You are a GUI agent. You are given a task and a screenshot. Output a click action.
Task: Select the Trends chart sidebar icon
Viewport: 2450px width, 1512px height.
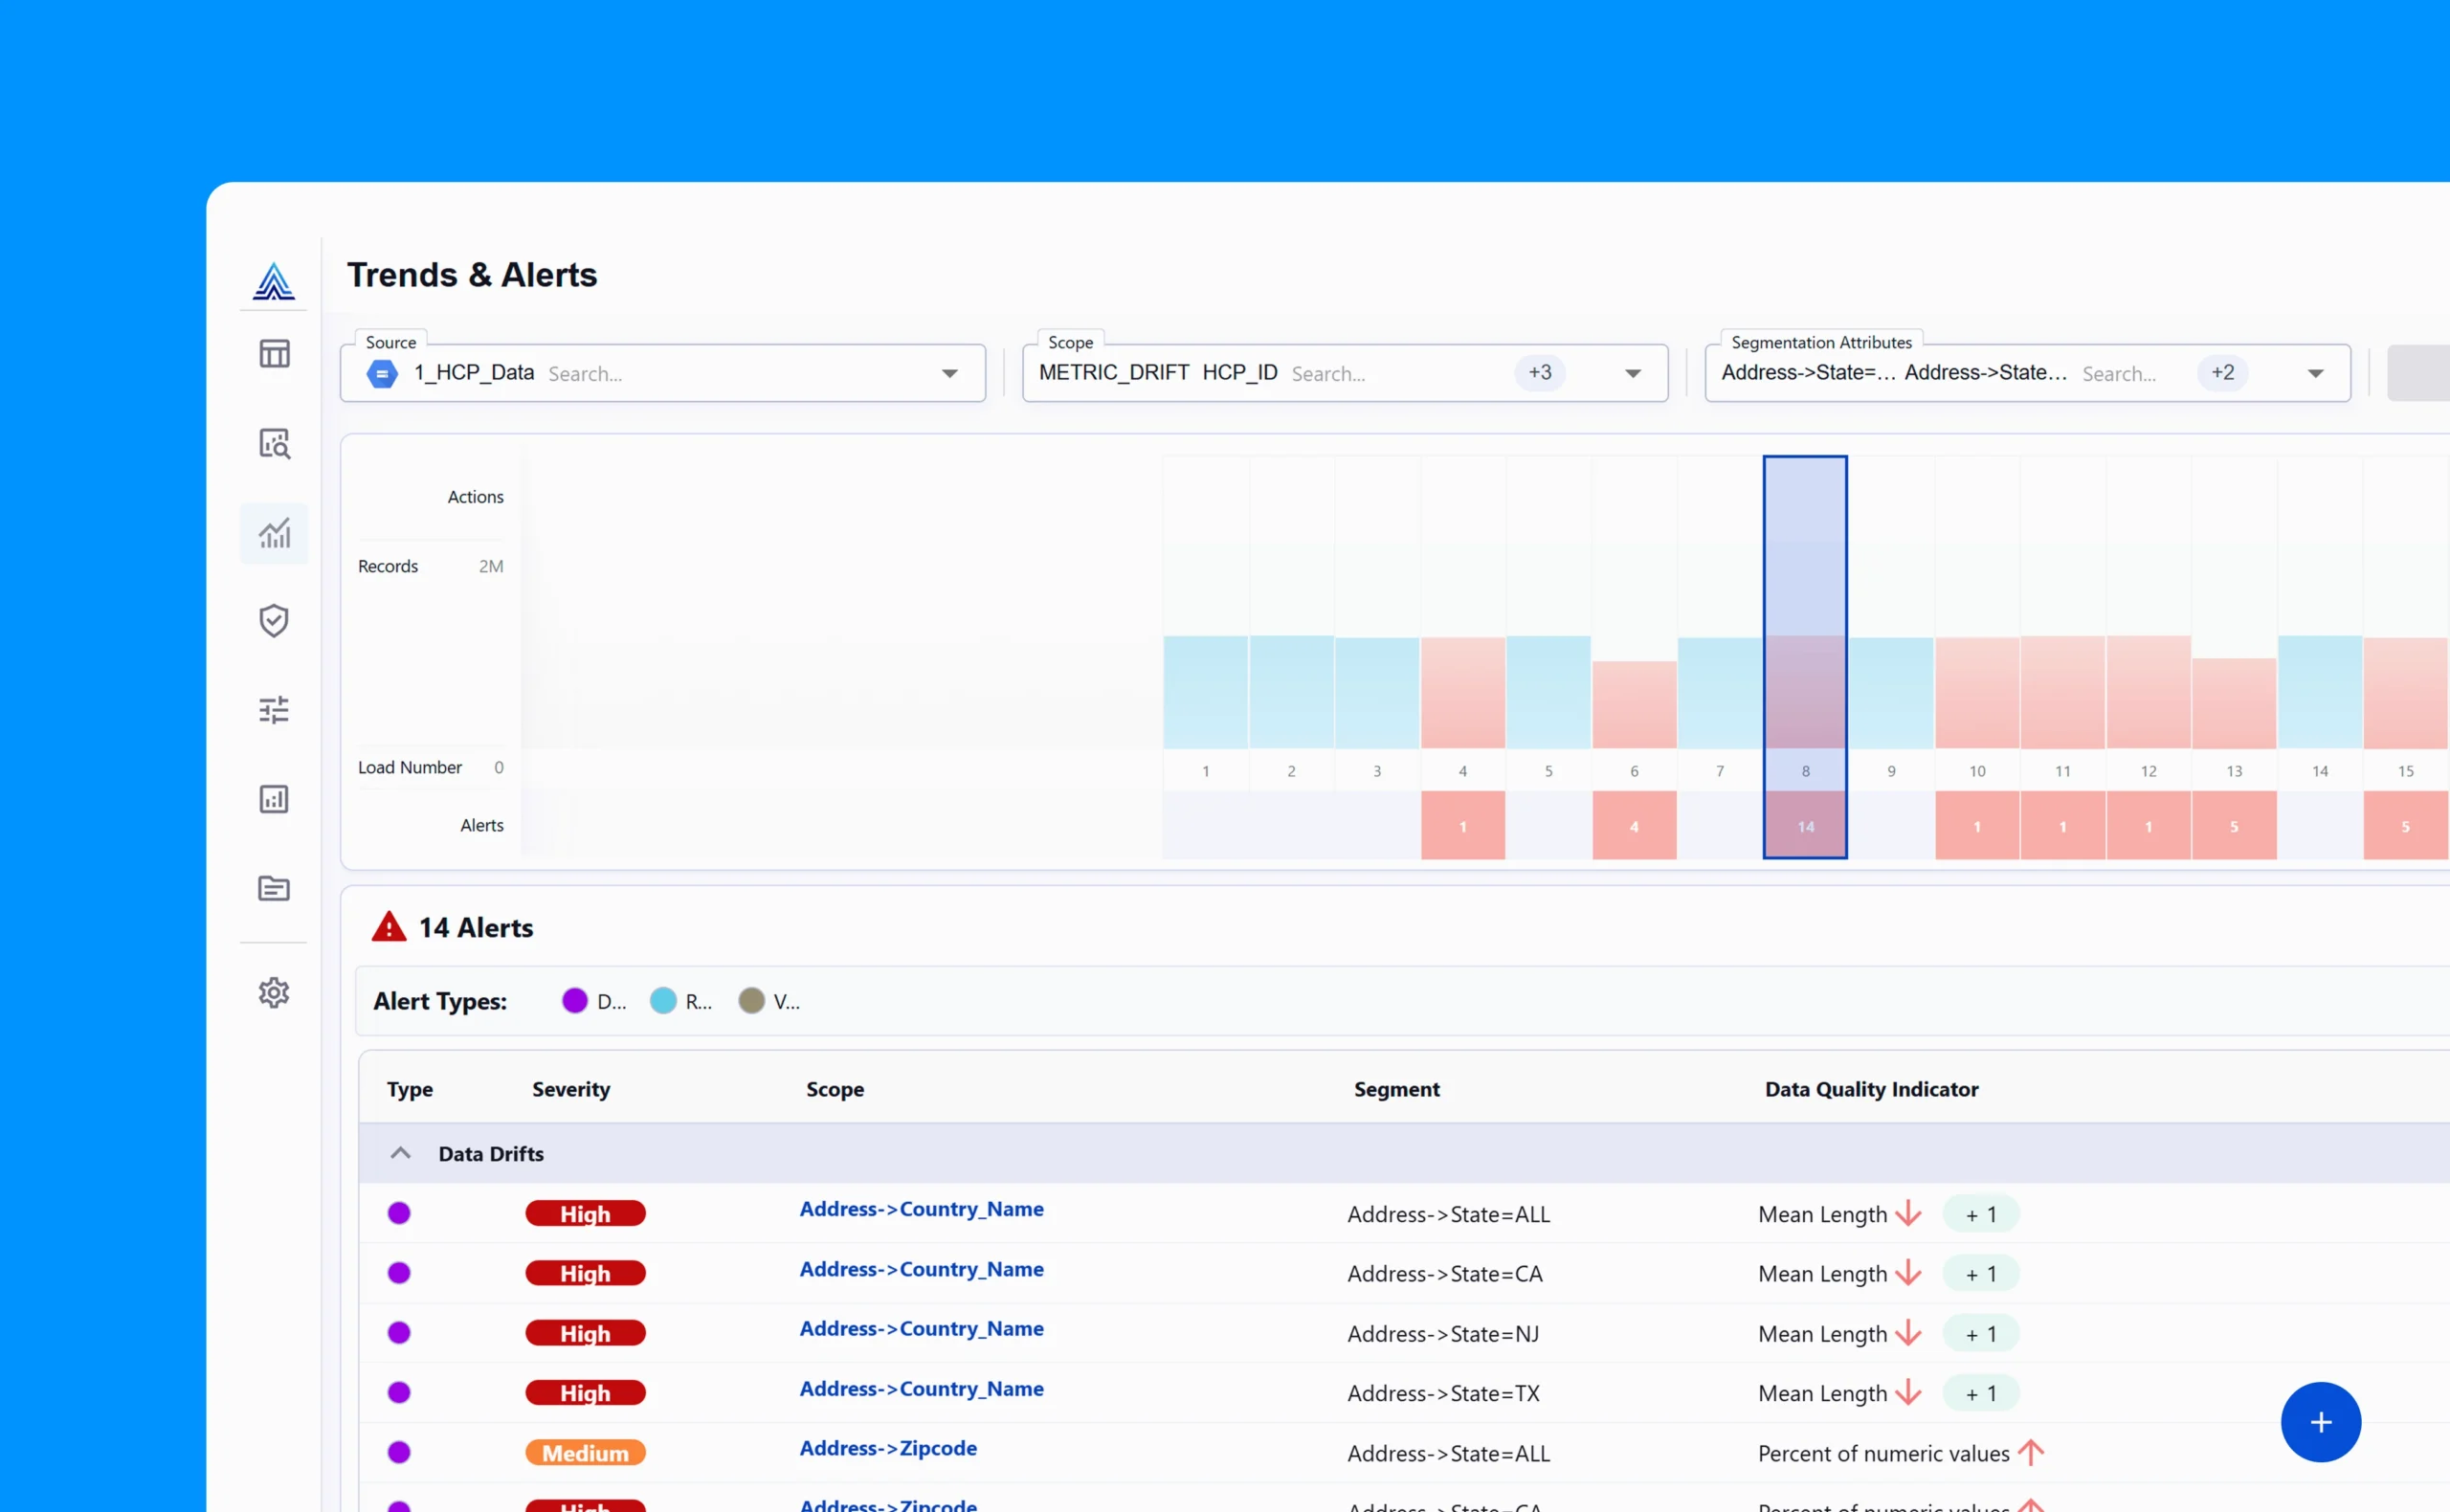(274, 533)
